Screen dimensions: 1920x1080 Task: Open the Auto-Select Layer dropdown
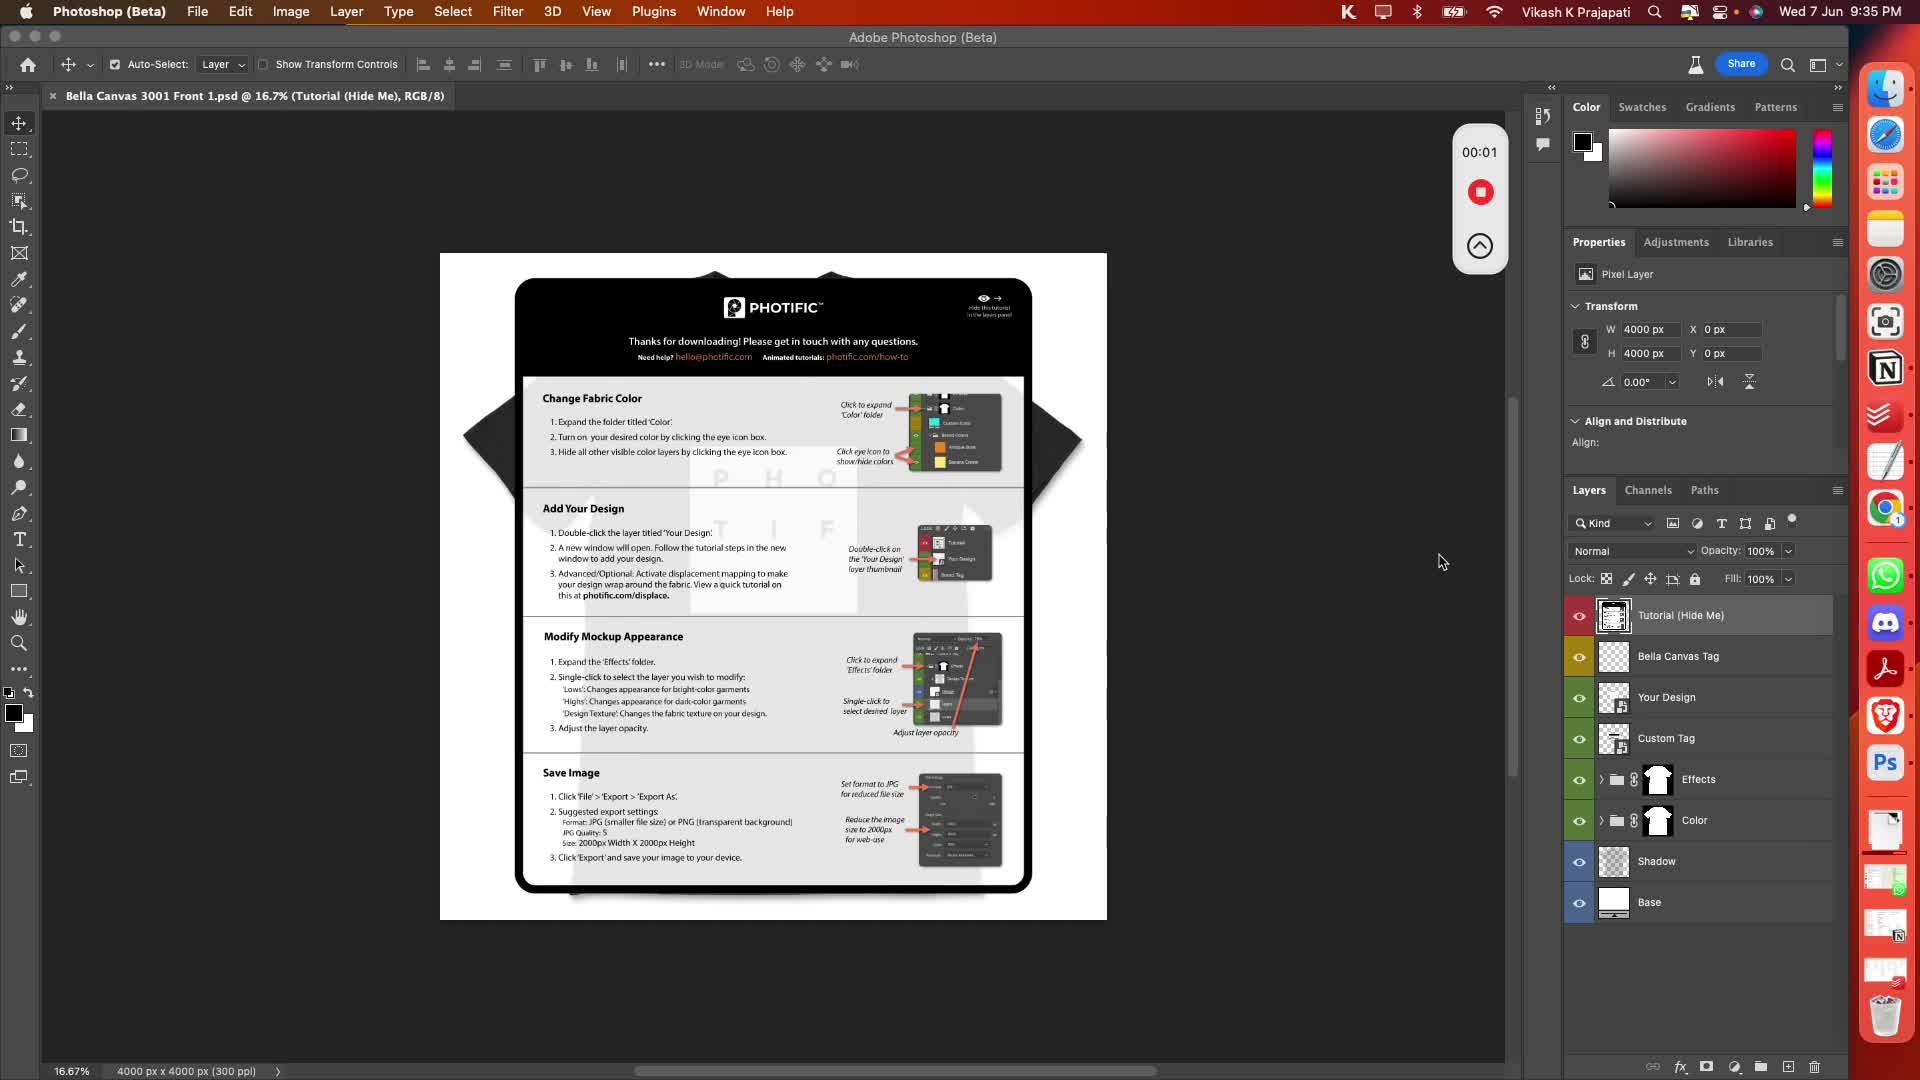tap(223, 64)
